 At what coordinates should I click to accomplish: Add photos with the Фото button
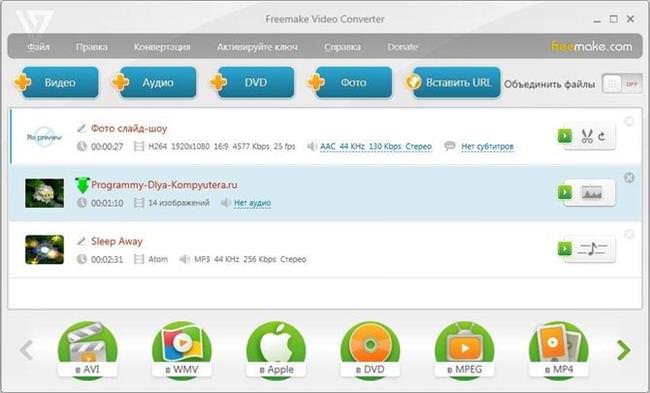(x=350, y=82)
